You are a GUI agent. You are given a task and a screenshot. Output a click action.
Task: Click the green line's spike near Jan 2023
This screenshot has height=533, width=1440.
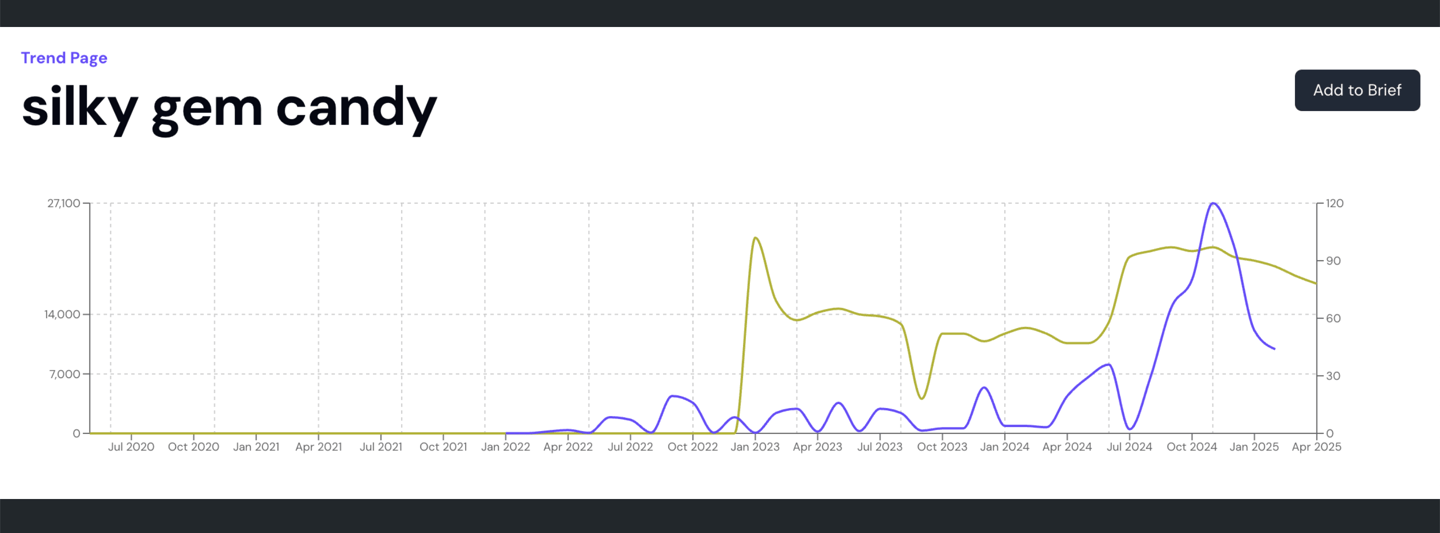(x=756, y=238)
